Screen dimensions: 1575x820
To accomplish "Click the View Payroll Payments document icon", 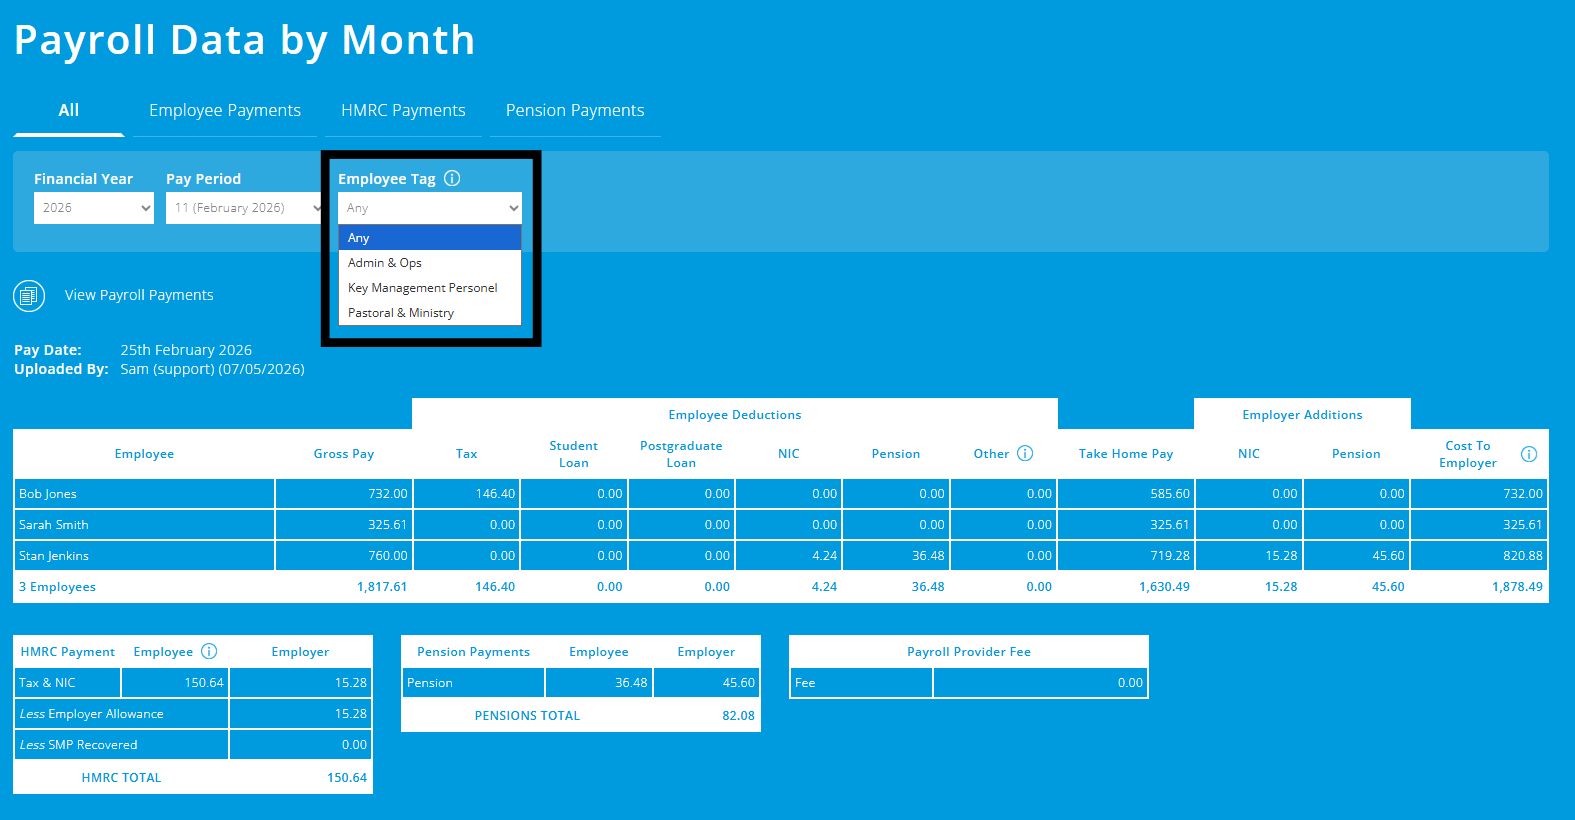I will pyautogui.click(x=29, y=296).
